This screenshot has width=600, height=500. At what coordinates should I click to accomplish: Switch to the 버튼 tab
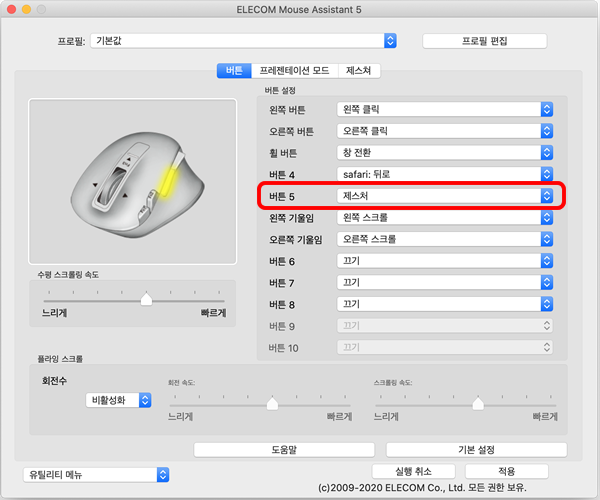(234, 70)
